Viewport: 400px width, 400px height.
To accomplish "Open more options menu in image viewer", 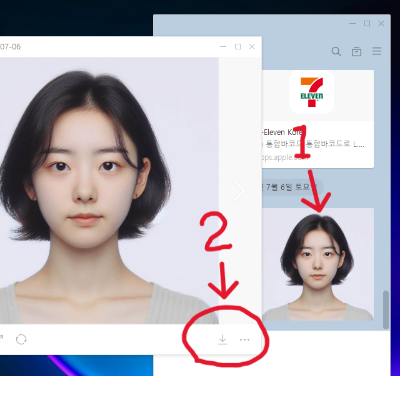I will click(x=245, y=340).
